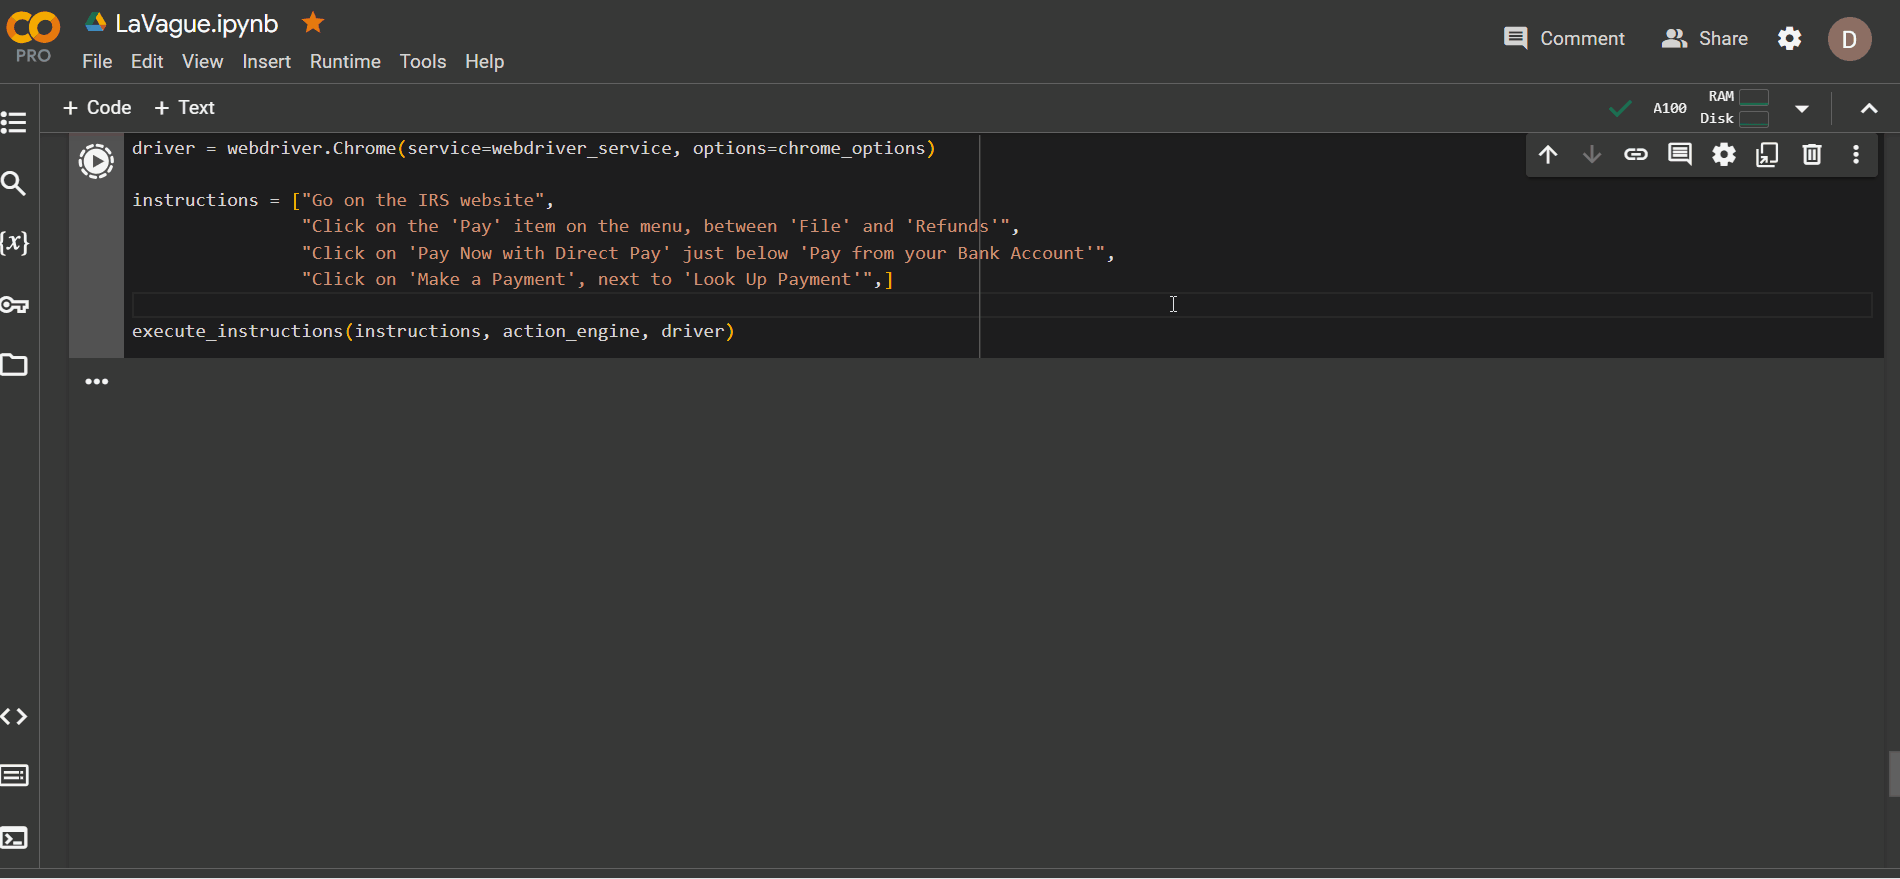The width and height of the screenshot is (1900, 879).
Task: Open the Comment panel
Action: pyautogui.click(x=1565, y=38)
